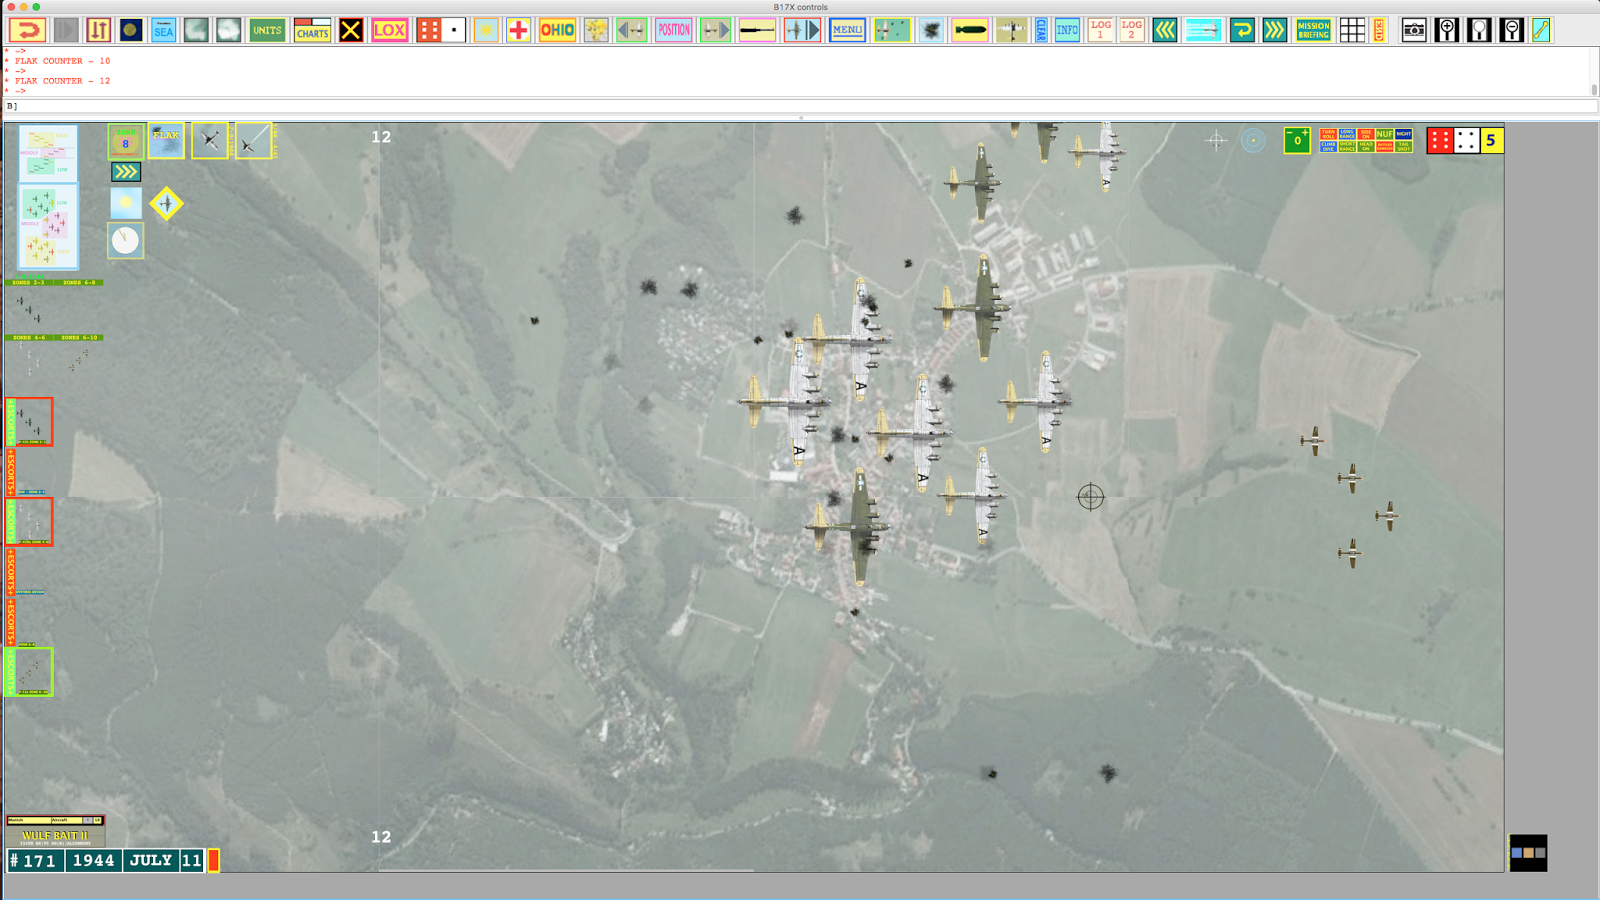Click the flak burst toolbar icon

[931, 30]
